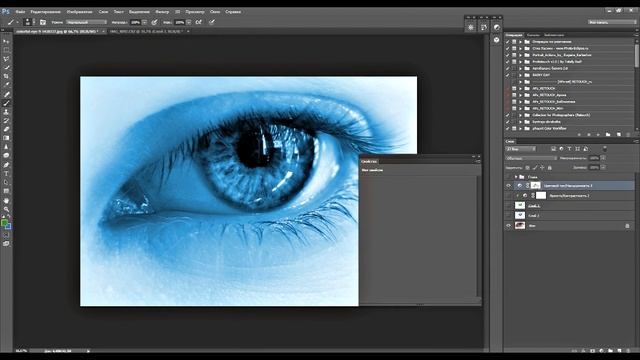Click the type layer filter icon
Image resolution: width=640 pixels, height=360 pixels.
click(569, 149)
